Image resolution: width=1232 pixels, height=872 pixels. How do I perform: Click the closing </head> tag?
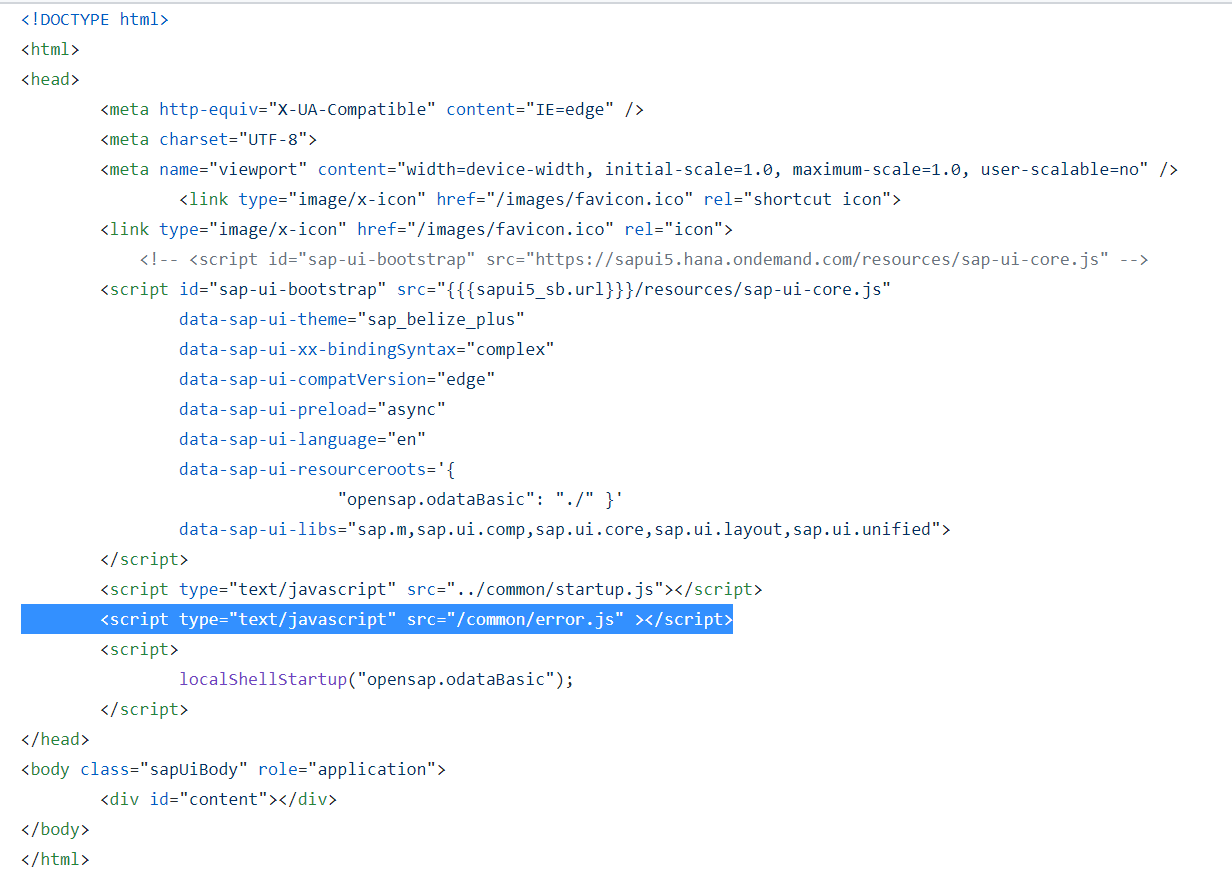[55, 739]
